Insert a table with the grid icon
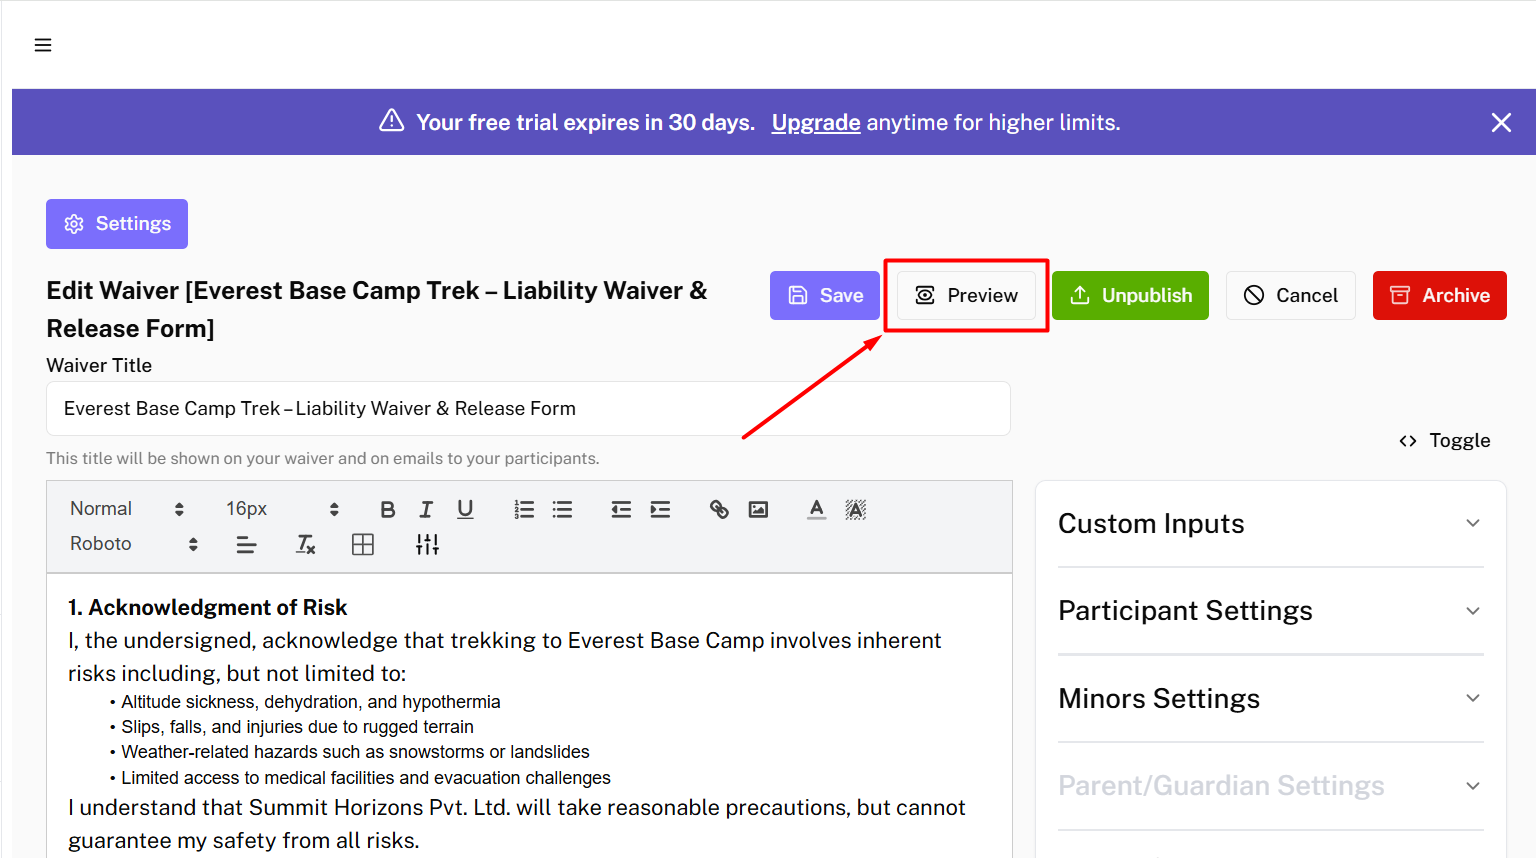The width and height of the screenshot is (1536, 858). (363, 544)
